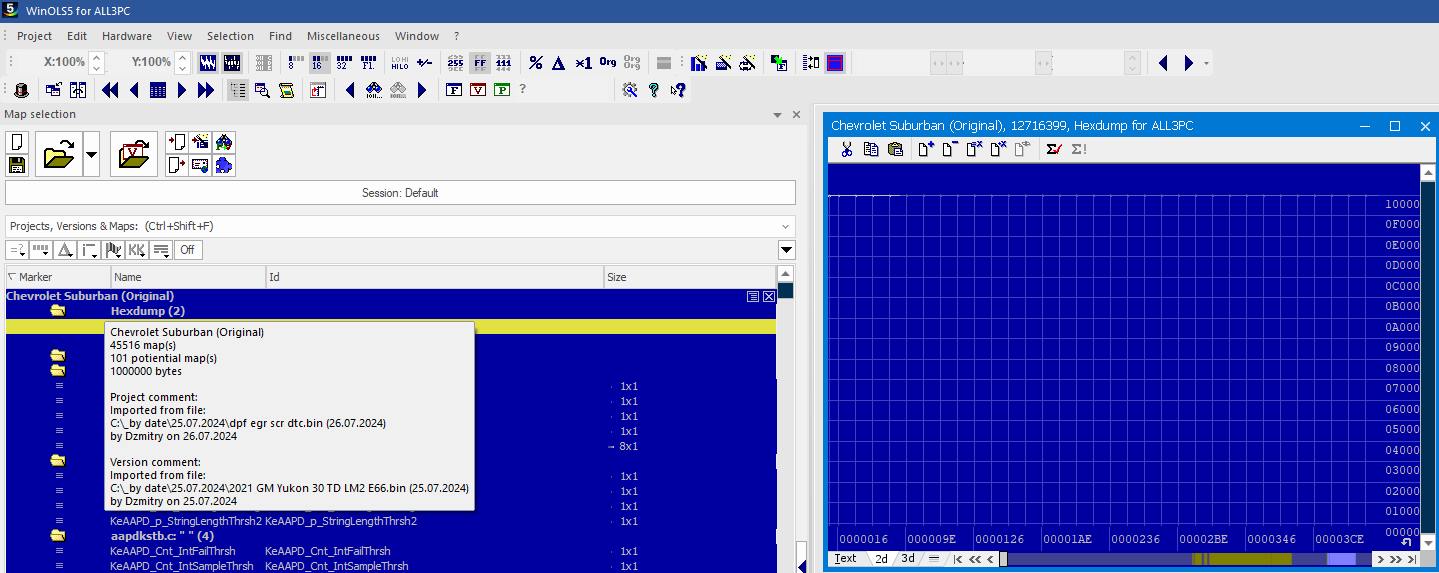Select the decimal 255 number format
1439x573 pixels.
(455, 62)
